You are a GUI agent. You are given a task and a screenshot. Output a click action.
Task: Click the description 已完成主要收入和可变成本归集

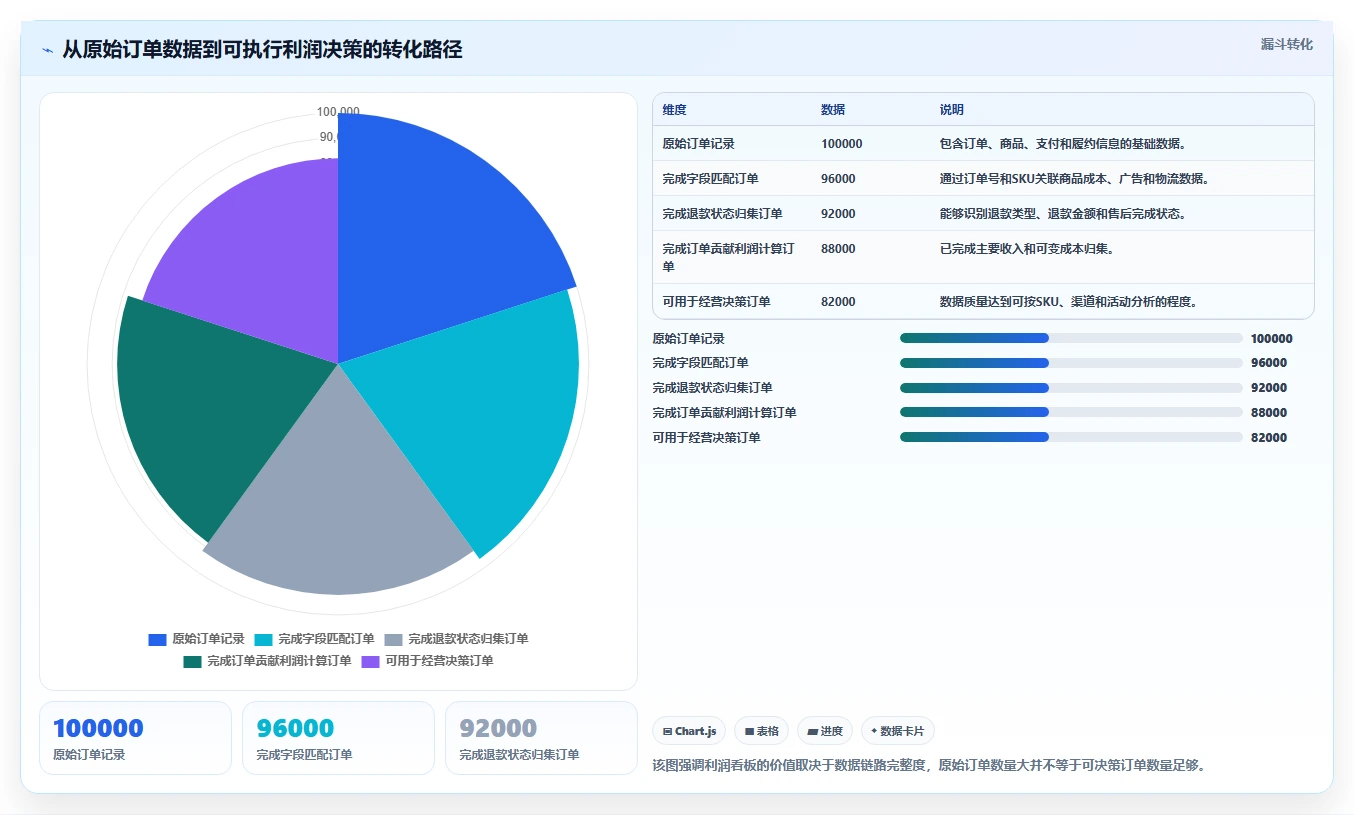(1027, 249)
